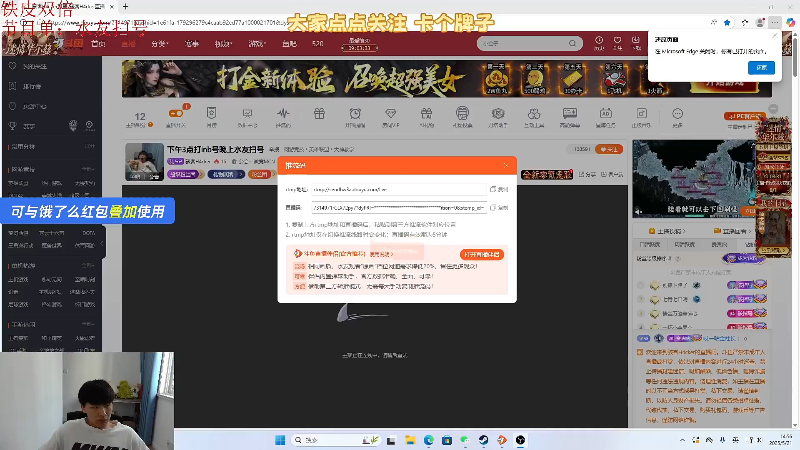The height and width of the screenshot is (450, 800).
Task: Open a new browser tab with plus button
Action: 126,6
